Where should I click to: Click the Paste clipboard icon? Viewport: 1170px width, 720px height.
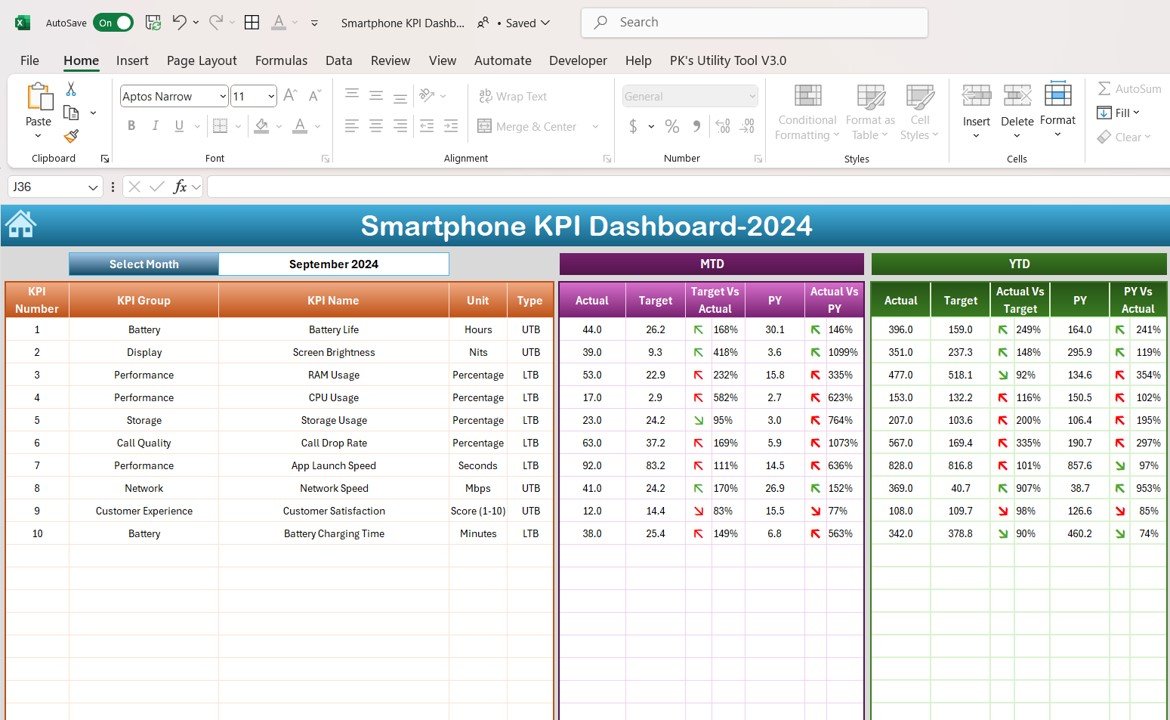coord(38,97)
